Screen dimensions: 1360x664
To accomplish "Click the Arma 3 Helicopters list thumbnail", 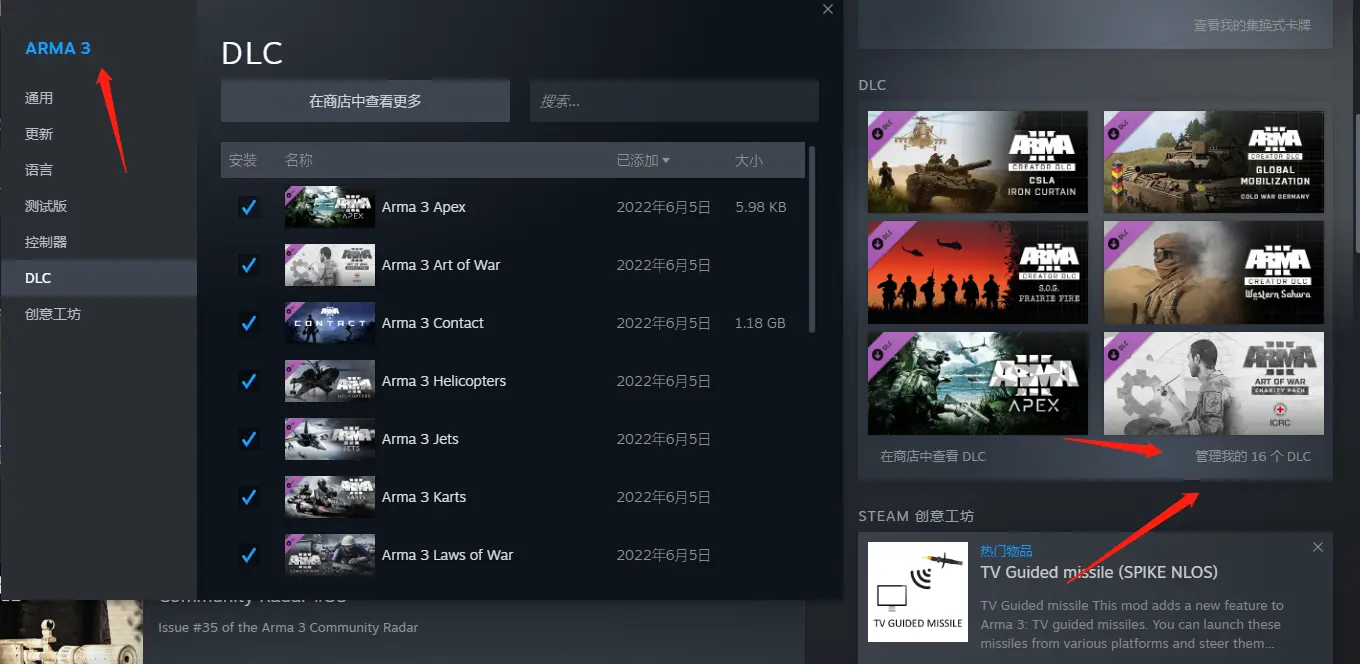I will (x=330, y=381).
